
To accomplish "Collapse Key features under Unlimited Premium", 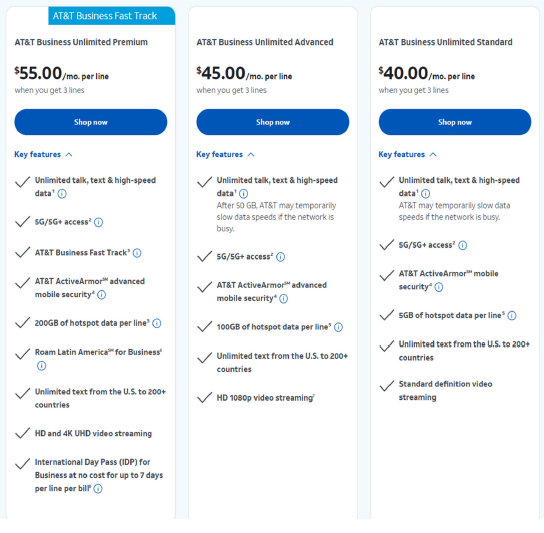I will point(43,154).
